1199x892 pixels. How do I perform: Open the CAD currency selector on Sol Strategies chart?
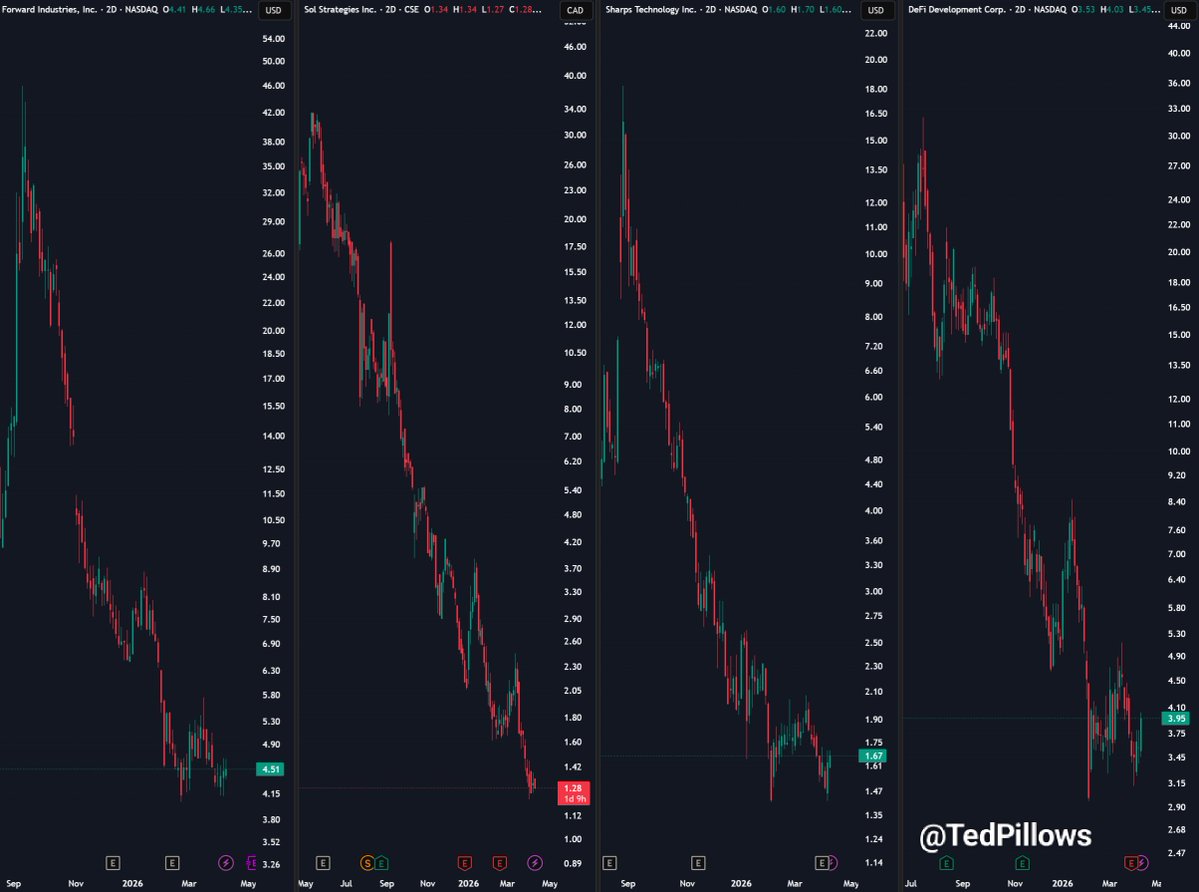coord(575,10)
